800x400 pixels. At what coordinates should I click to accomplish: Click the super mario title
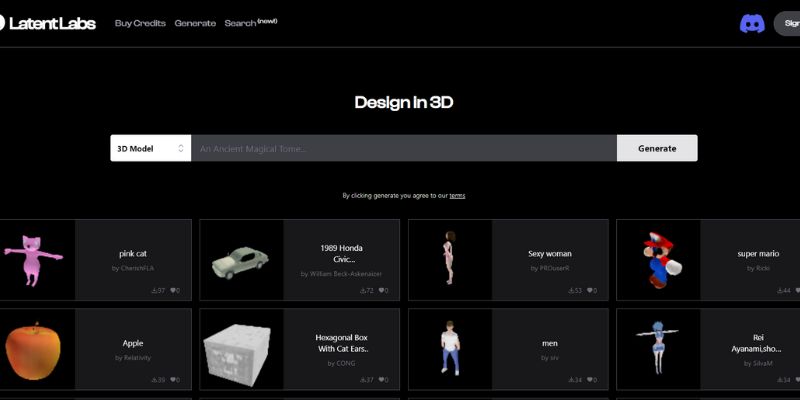point(758,254)
